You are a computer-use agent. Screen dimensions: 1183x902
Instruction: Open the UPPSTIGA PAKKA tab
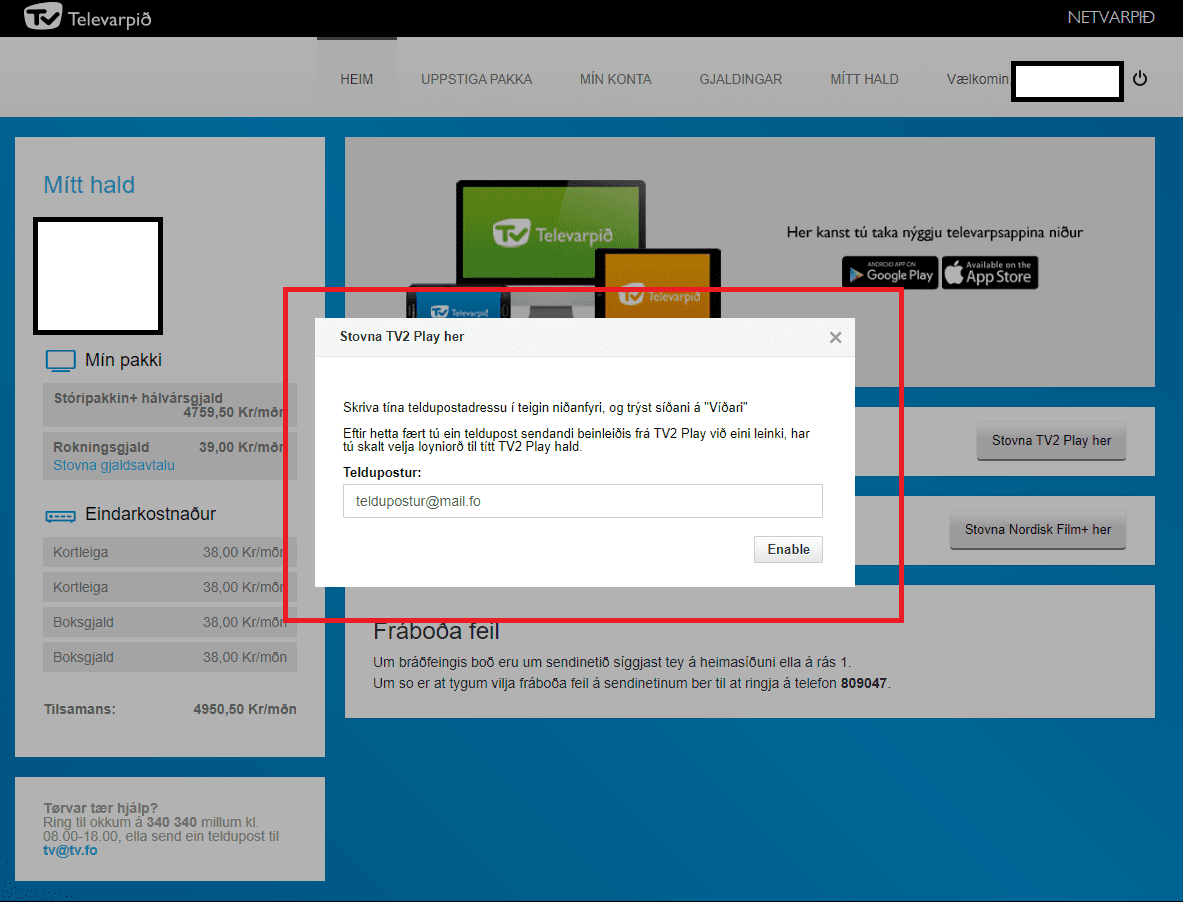tap(476, 78)
